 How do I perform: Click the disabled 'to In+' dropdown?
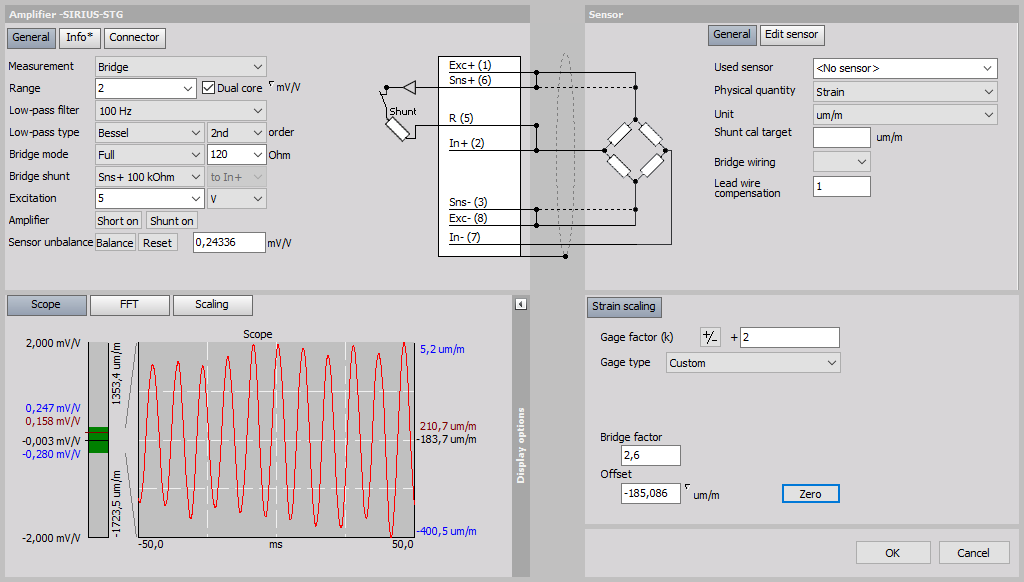(x=236, y=177)
